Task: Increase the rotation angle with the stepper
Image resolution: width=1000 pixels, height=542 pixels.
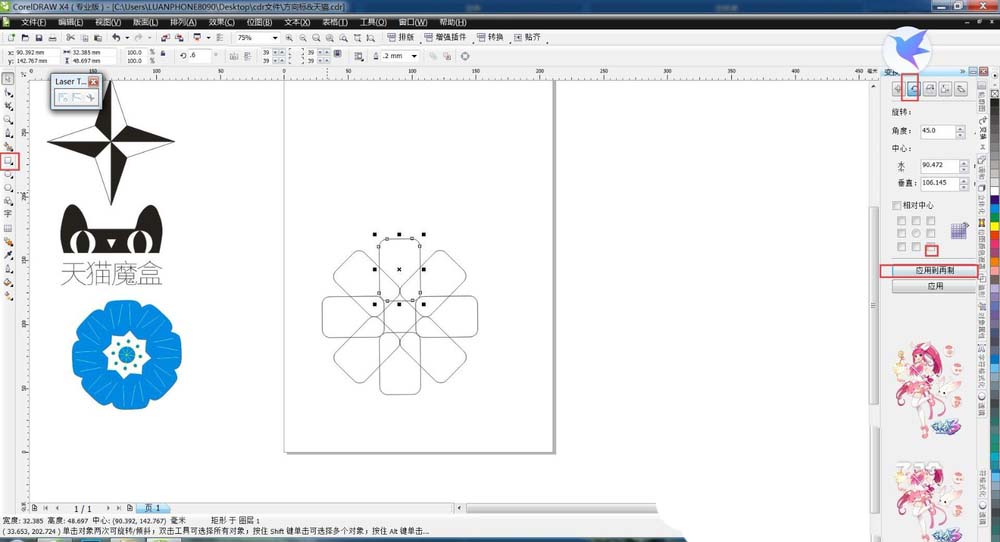Action: pos(961,128)
